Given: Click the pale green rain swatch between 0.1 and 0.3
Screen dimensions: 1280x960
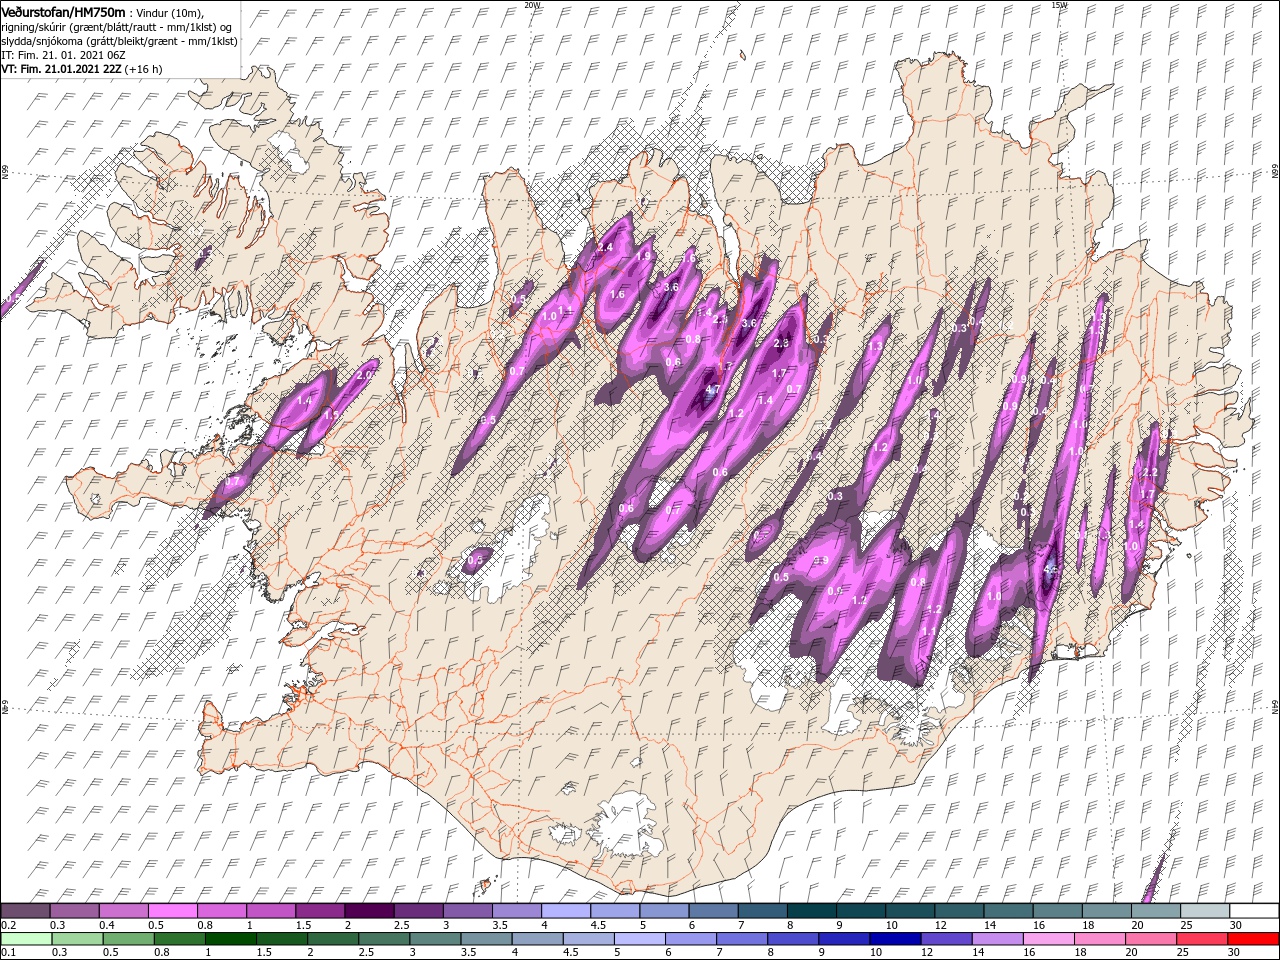Looking at the screenshot, I should point(25,939).
